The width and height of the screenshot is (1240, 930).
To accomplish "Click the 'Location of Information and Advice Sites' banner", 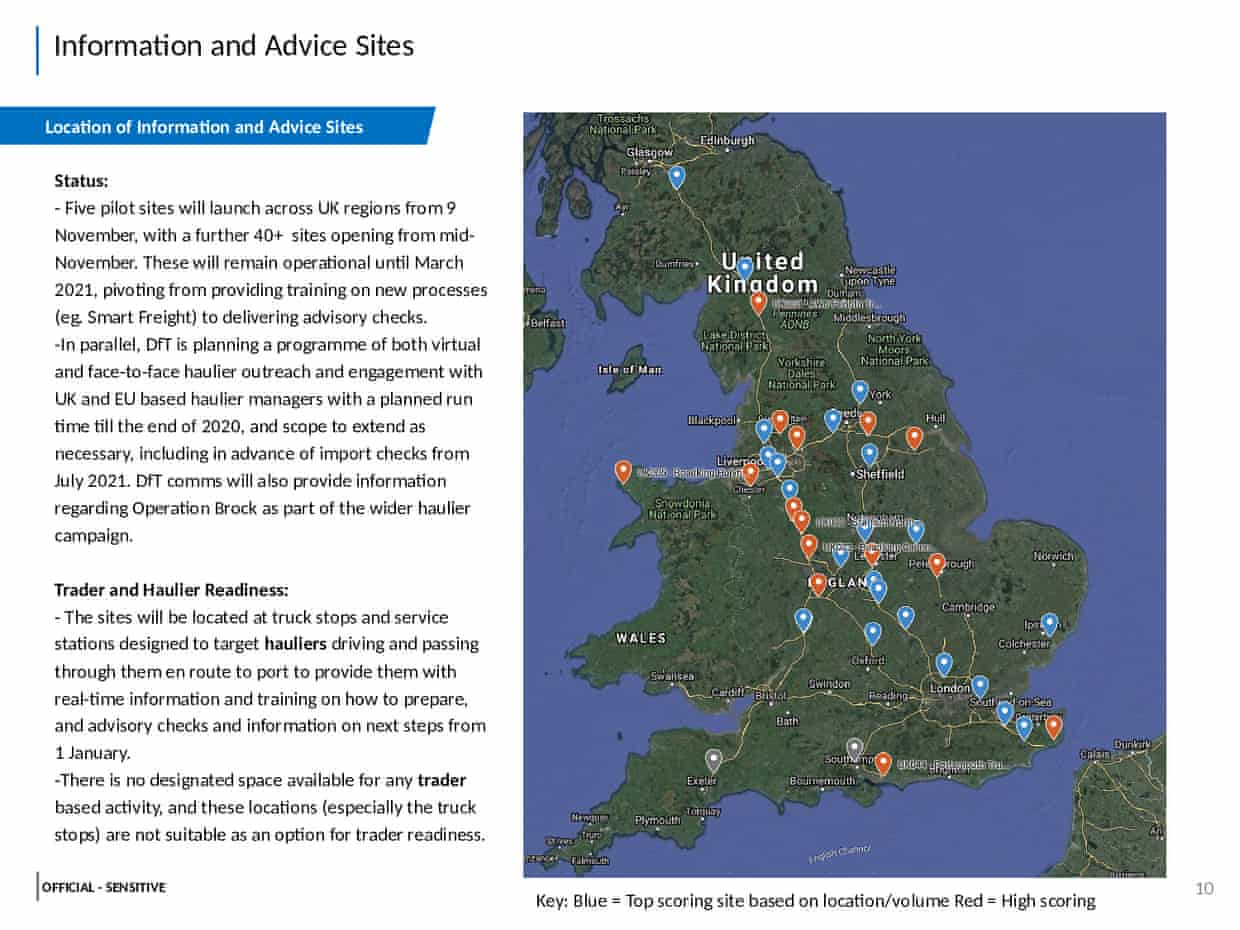I will [204, 127].
